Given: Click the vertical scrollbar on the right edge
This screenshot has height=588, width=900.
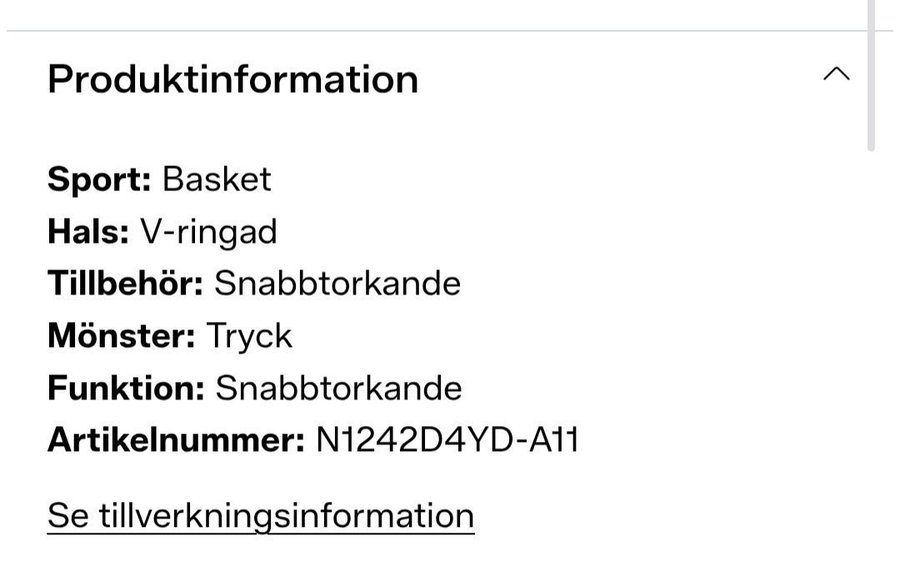Looking at the screenshot, I should 871,75.
